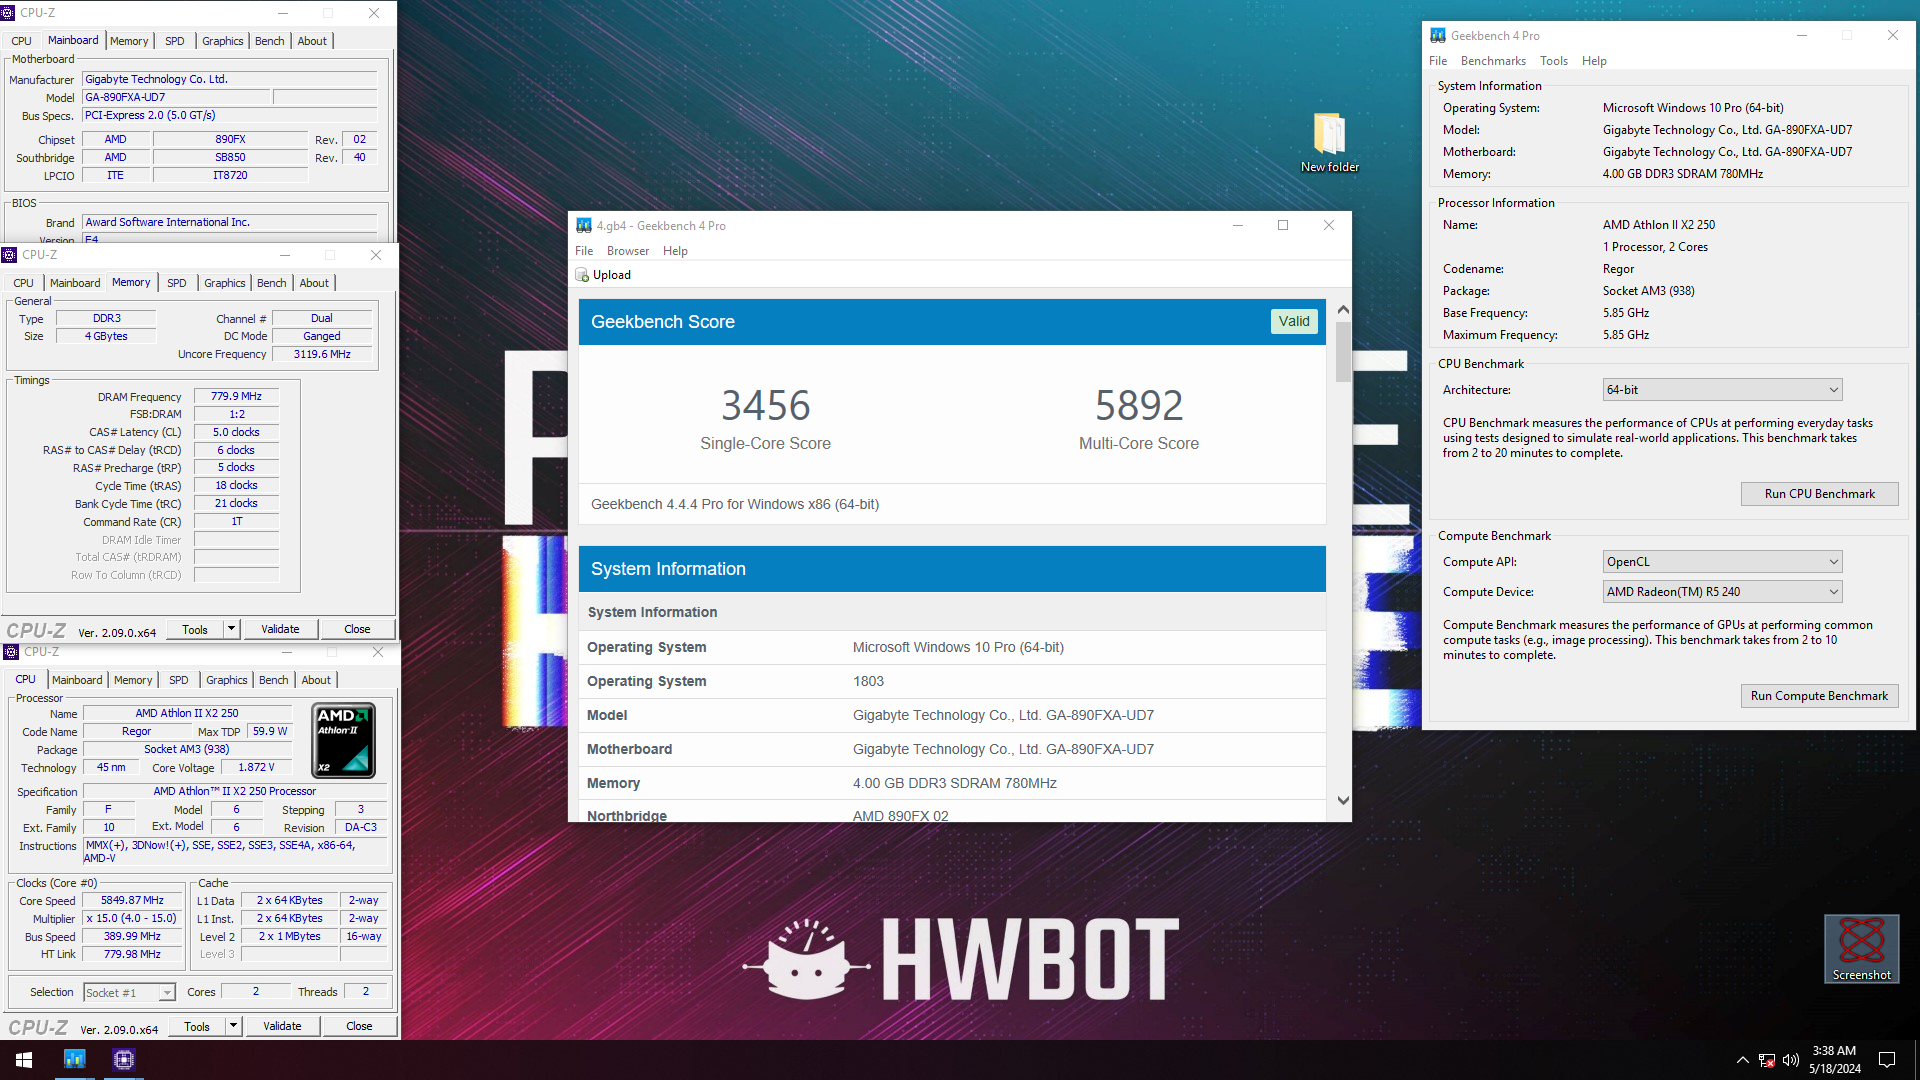Open the network status tray icon

tap(1767, 1060)
